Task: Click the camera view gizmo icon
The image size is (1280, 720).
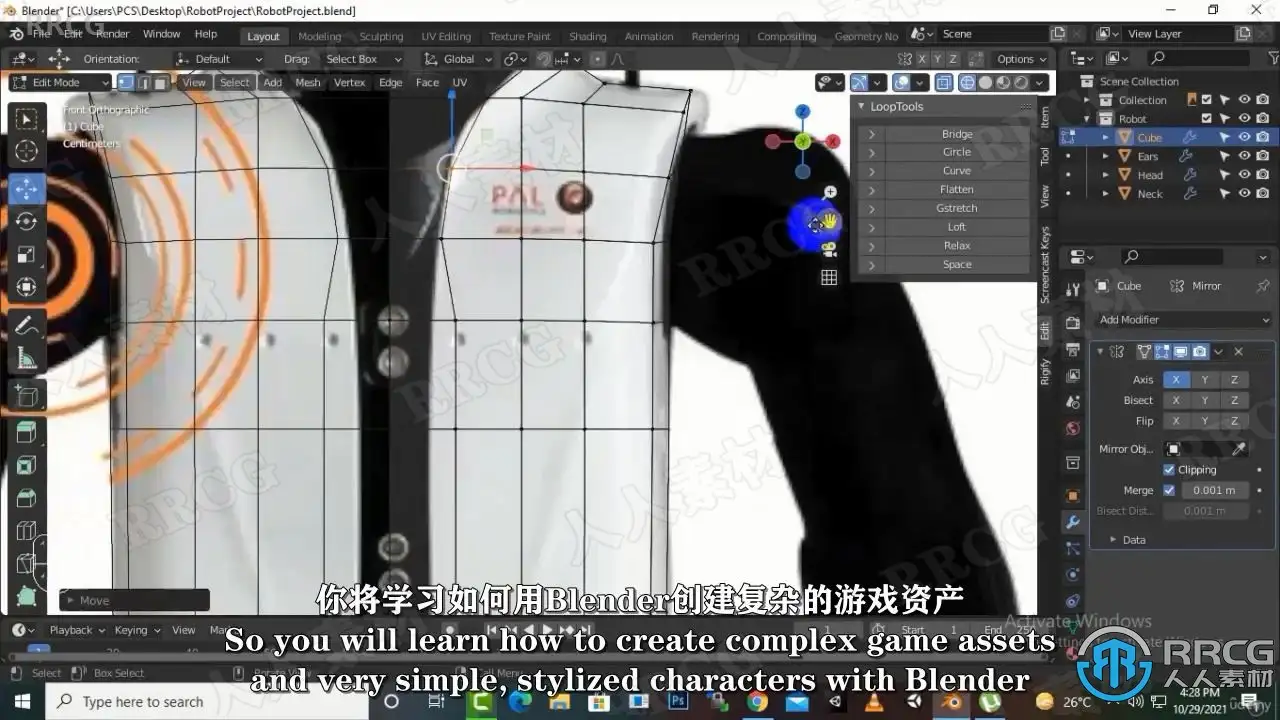Action: pos(829,250)
